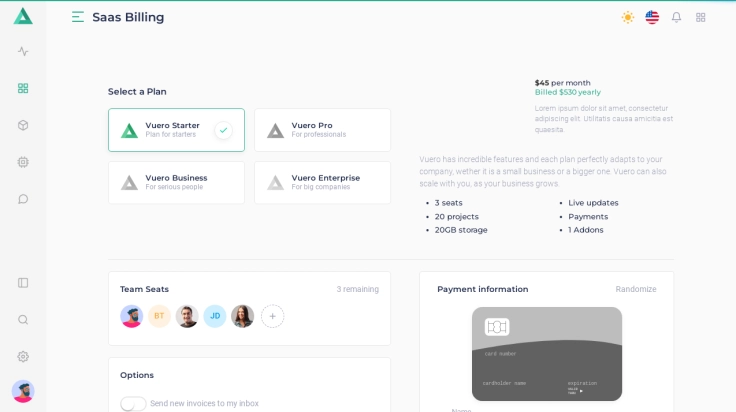The width and height of the screenshot is (736, 412).
Task: Click the Randomize payment link
Action: [636, 289]
